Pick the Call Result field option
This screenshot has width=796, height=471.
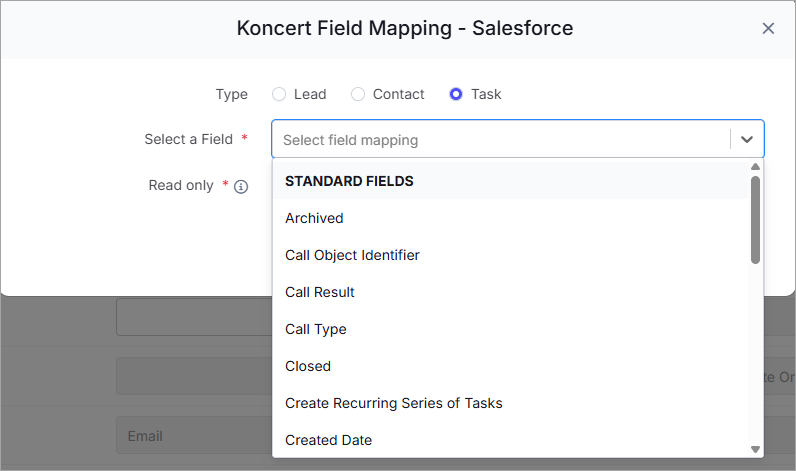pos(511,292)
